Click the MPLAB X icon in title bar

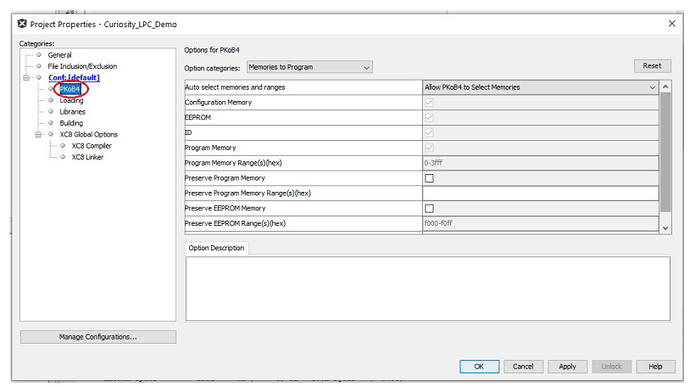tap(22, 24)
